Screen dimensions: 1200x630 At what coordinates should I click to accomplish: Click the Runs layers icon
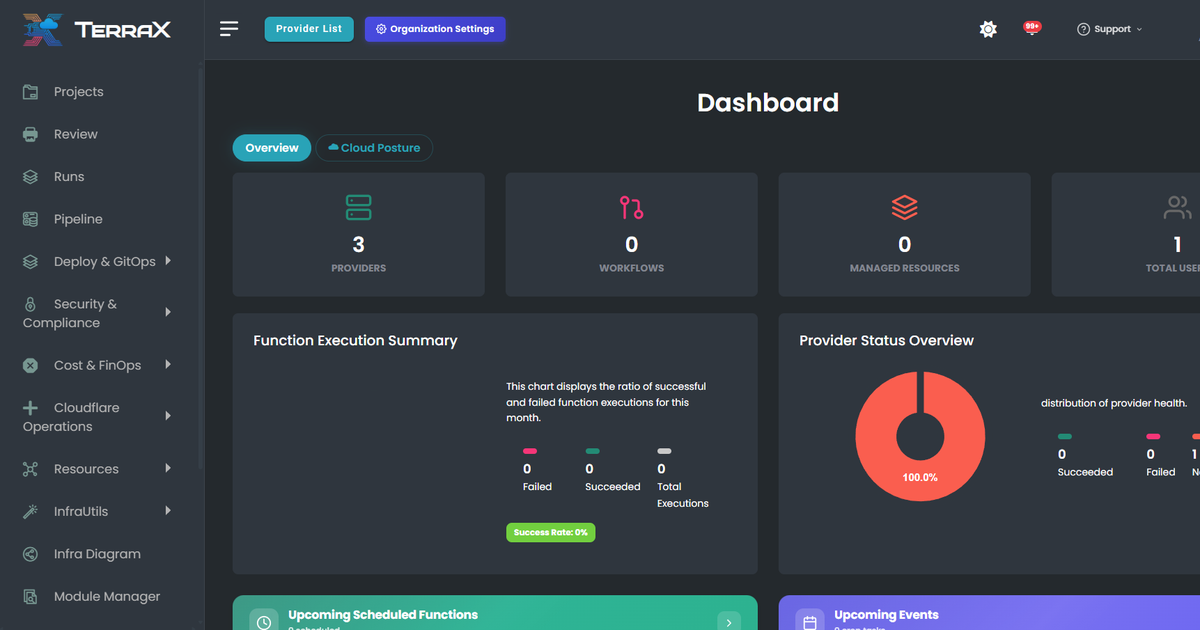(31, 177)
